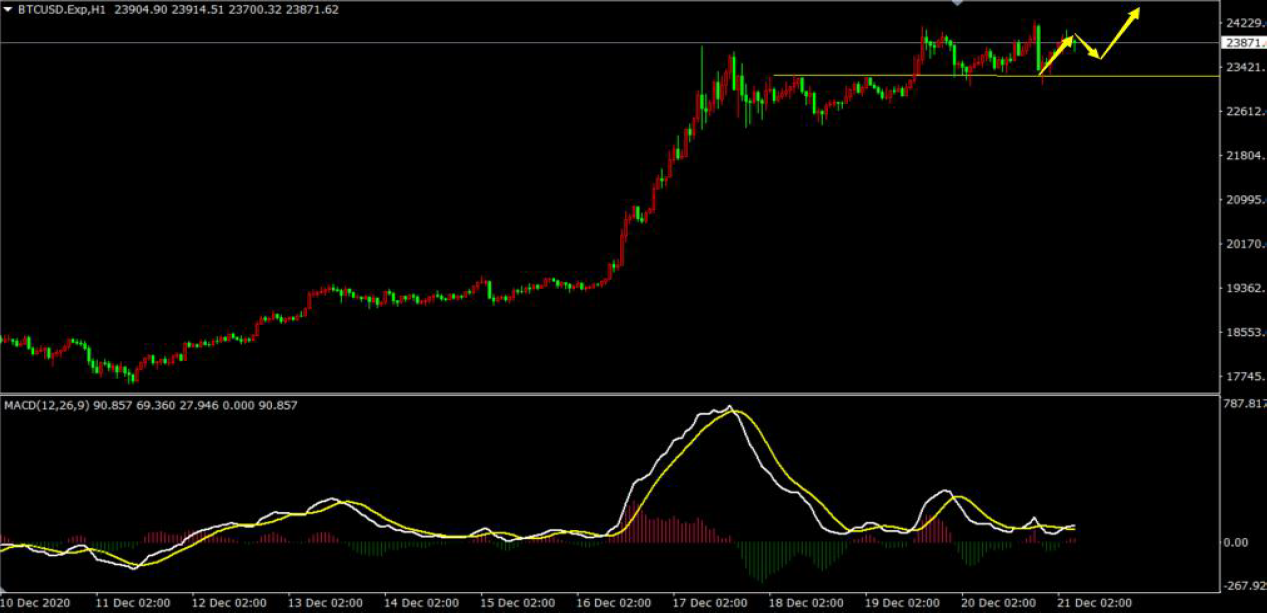Click the chart shift marker on top edge
1267x613 pixels.
coord(958,3)
